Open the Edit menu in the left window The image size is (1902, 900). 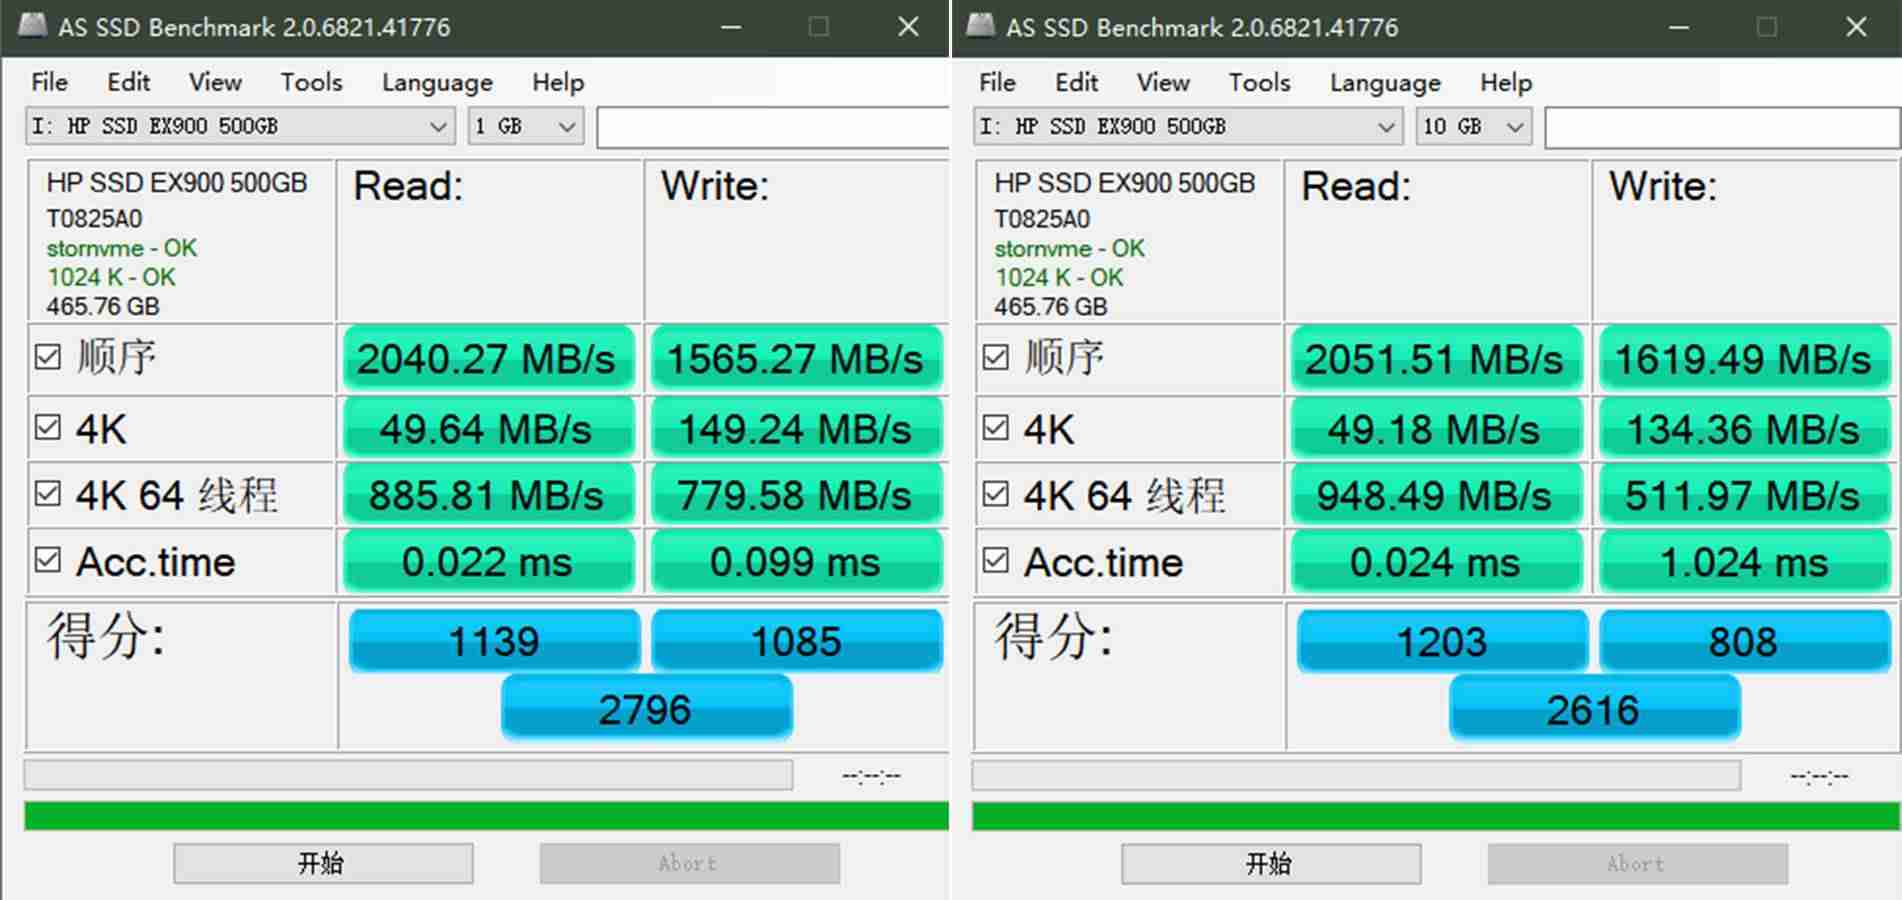(129, 82)
